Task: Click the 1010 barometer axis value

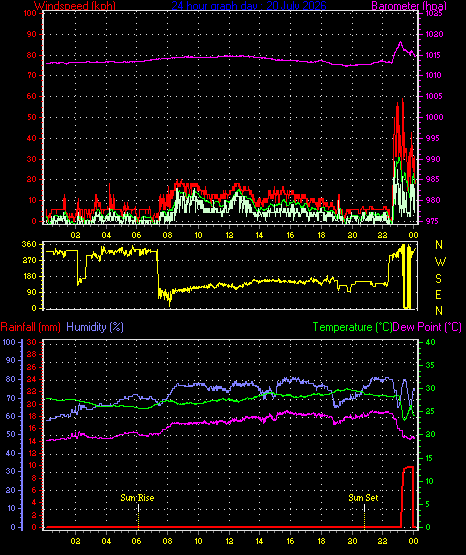Action: click(434, 75)
